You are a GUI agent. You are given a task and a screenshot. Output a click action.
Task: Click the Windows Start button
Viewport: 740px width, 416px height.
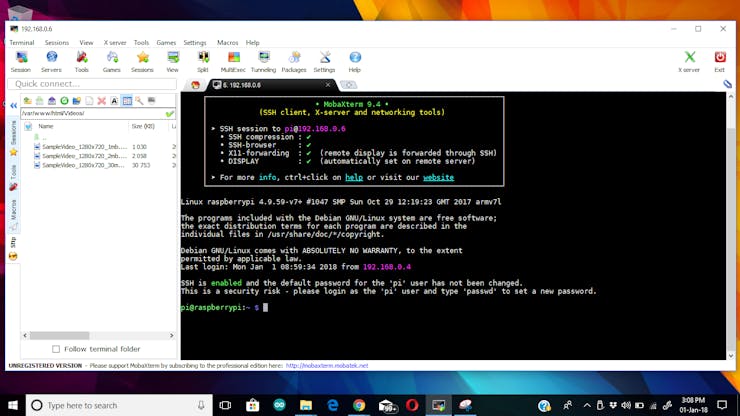(x=13, y=405)
